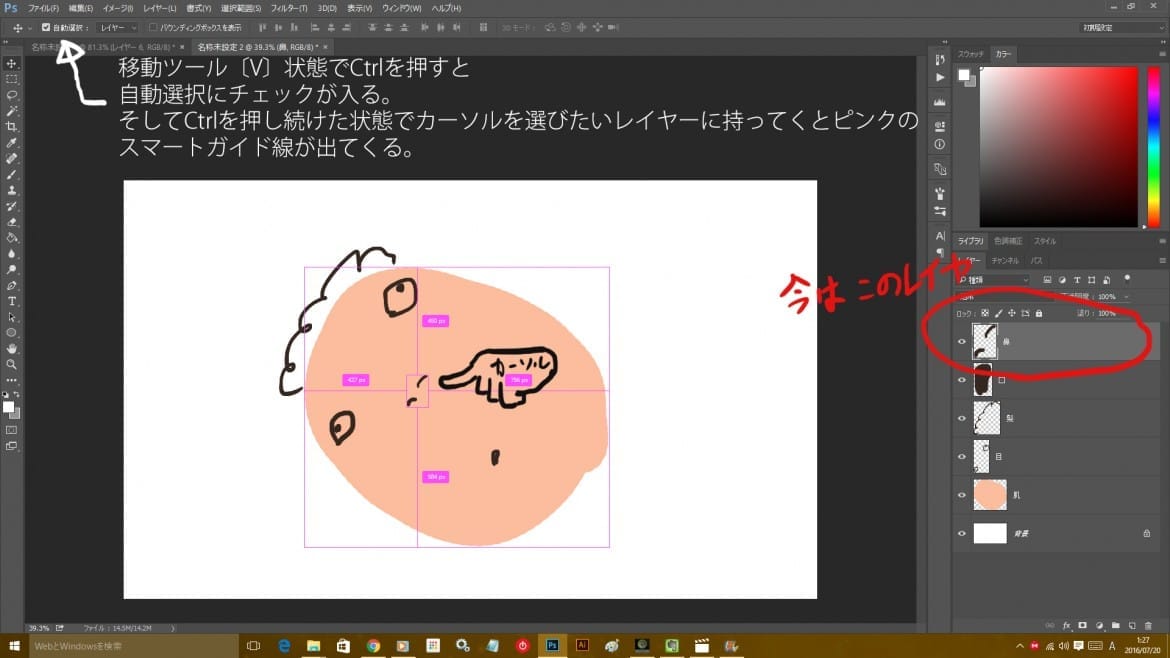Open the フィルター(T) menu
The image size is (1170, 658).
pyautogui.click(x=289, y=8)
